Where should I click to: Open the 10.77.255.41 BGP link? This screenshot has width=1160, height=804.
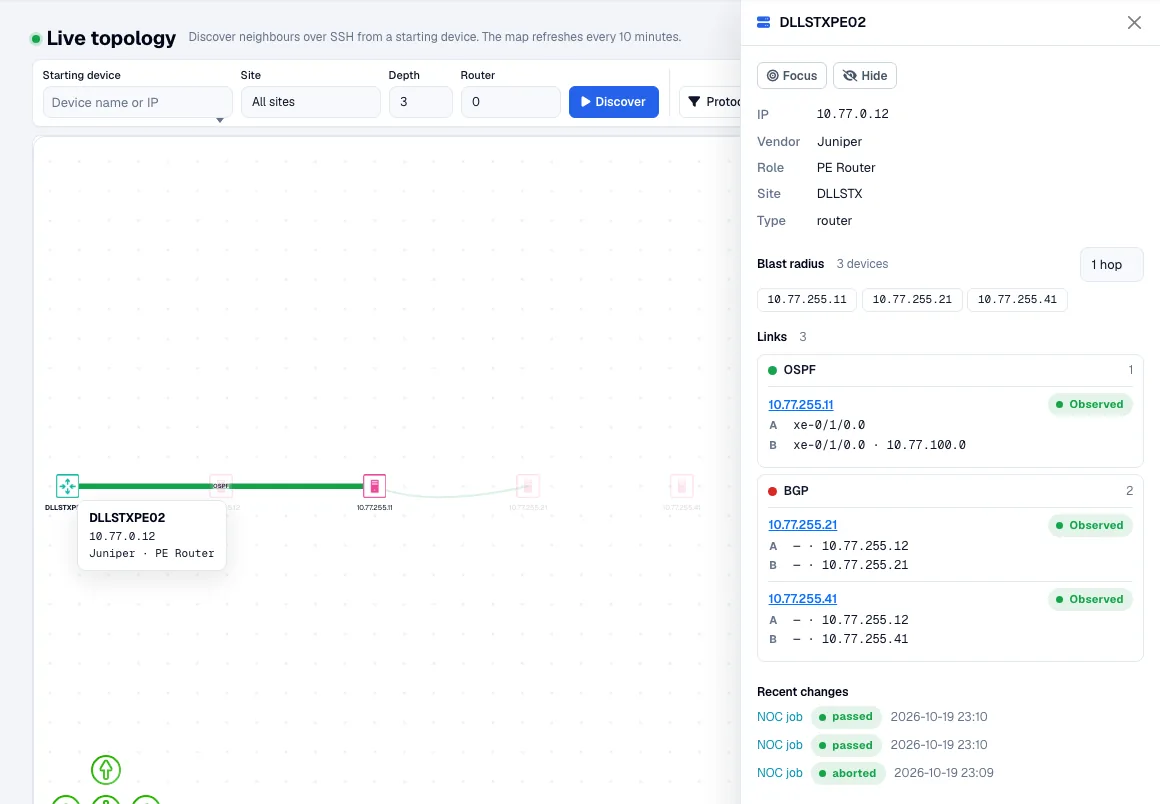point(803,599)
